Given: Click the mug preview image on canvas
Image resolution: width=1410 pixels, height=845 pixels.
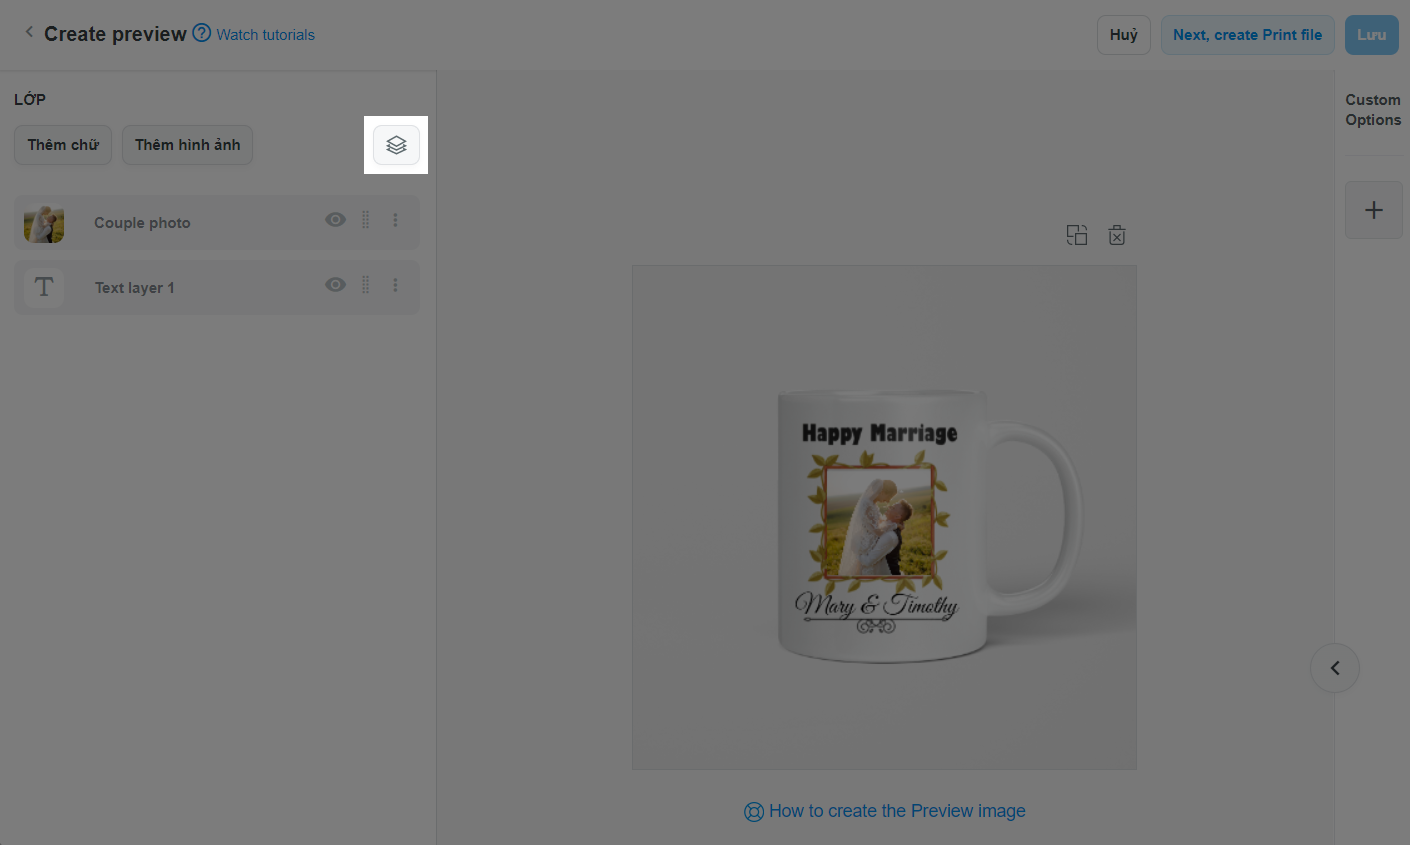Looking at the screenshot, I should pos(884,517).
